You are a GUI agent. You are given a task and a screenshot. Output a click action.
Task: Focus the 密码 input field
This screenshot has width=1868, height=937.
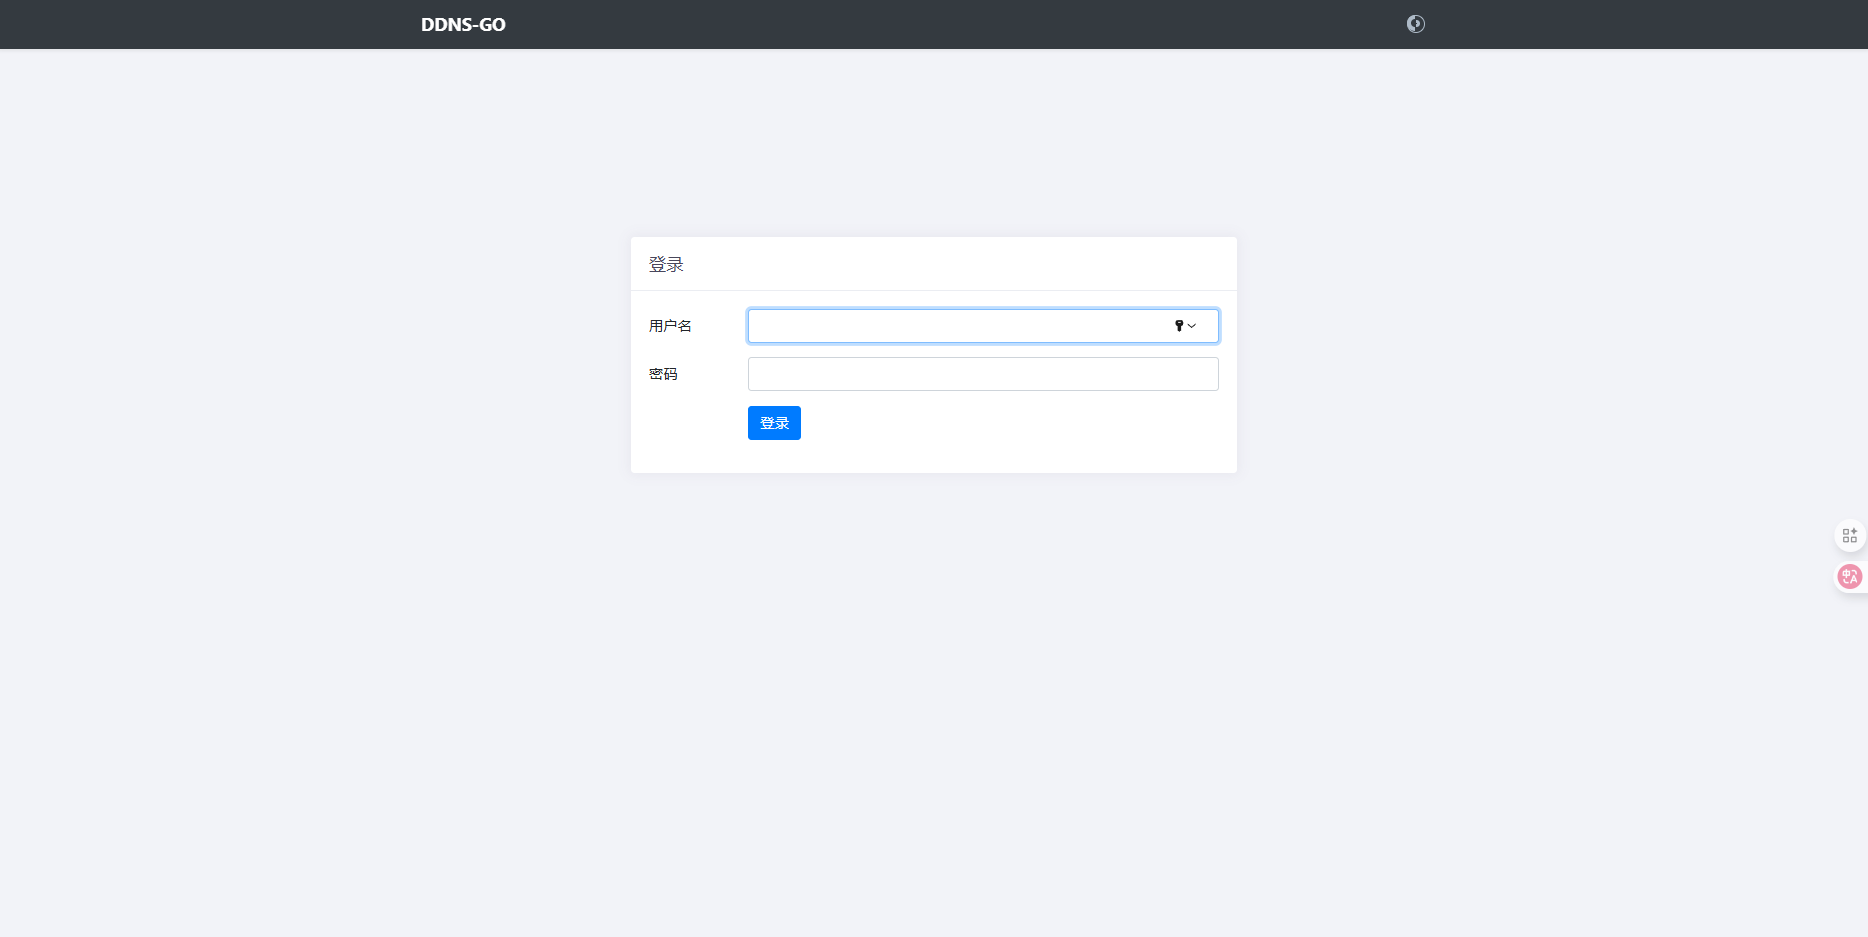(982, 374)
